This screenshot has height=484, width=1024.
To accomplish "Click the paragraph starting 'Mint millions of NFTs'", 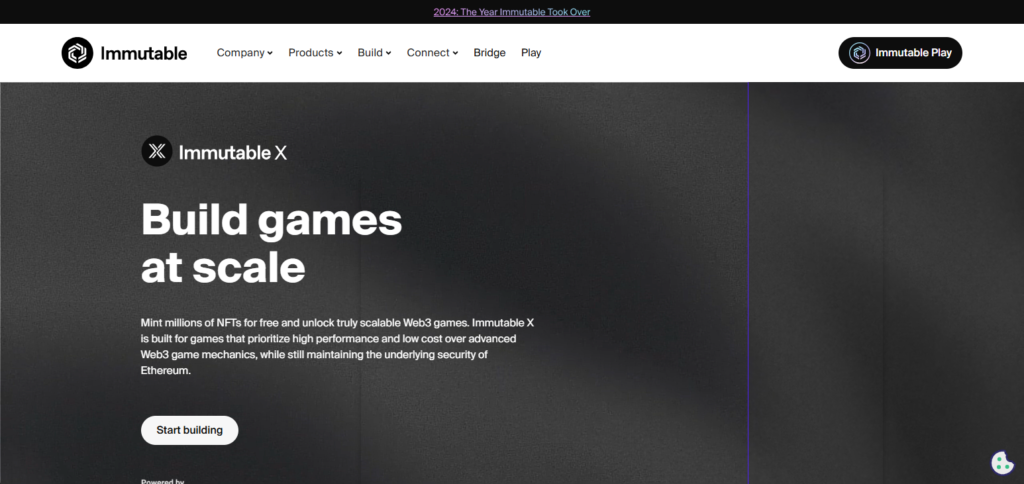I will pos(338,346).
